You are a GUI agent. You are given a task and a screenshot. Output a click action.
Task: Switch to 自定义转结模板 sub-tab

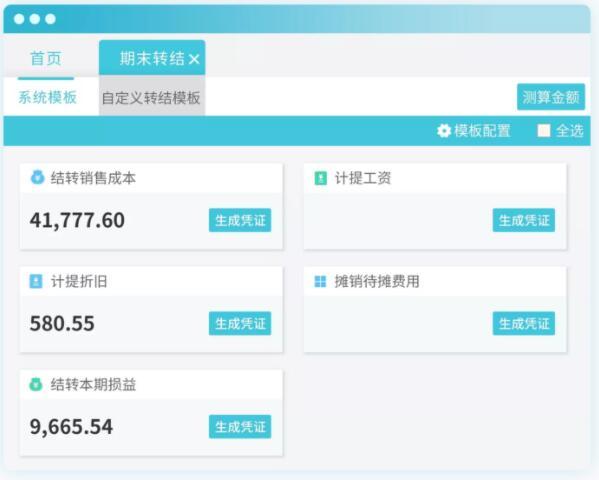coord(152,96)
